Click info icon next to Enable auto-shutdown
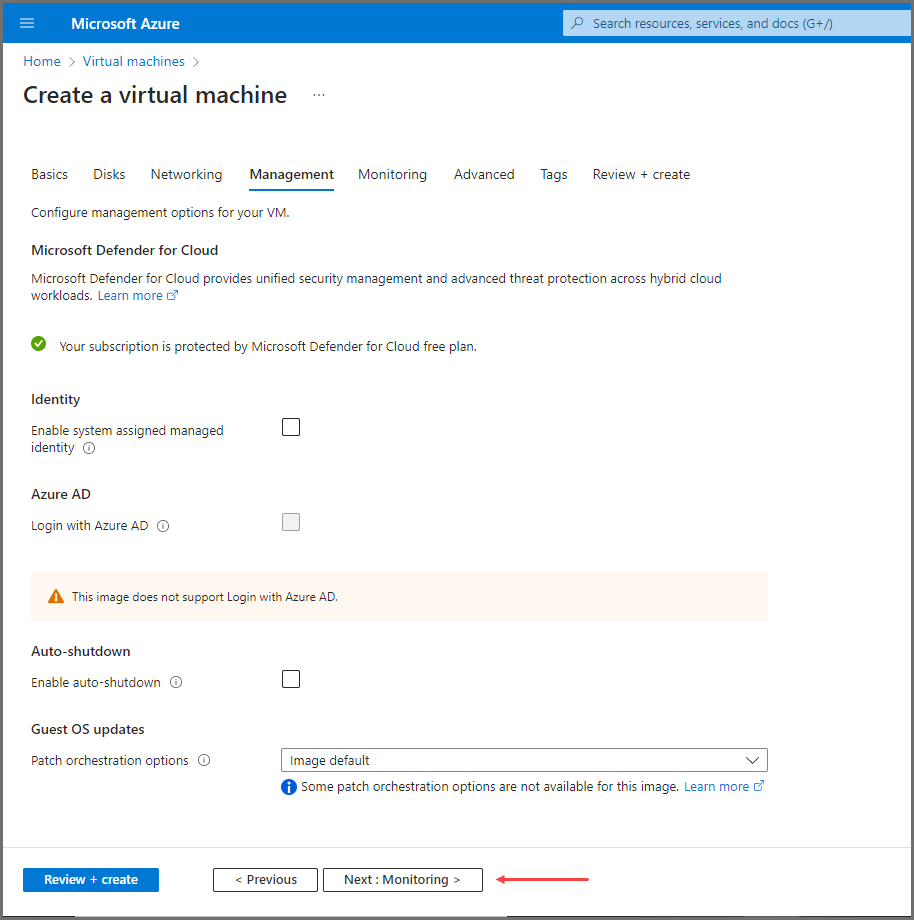 point(176,683)
